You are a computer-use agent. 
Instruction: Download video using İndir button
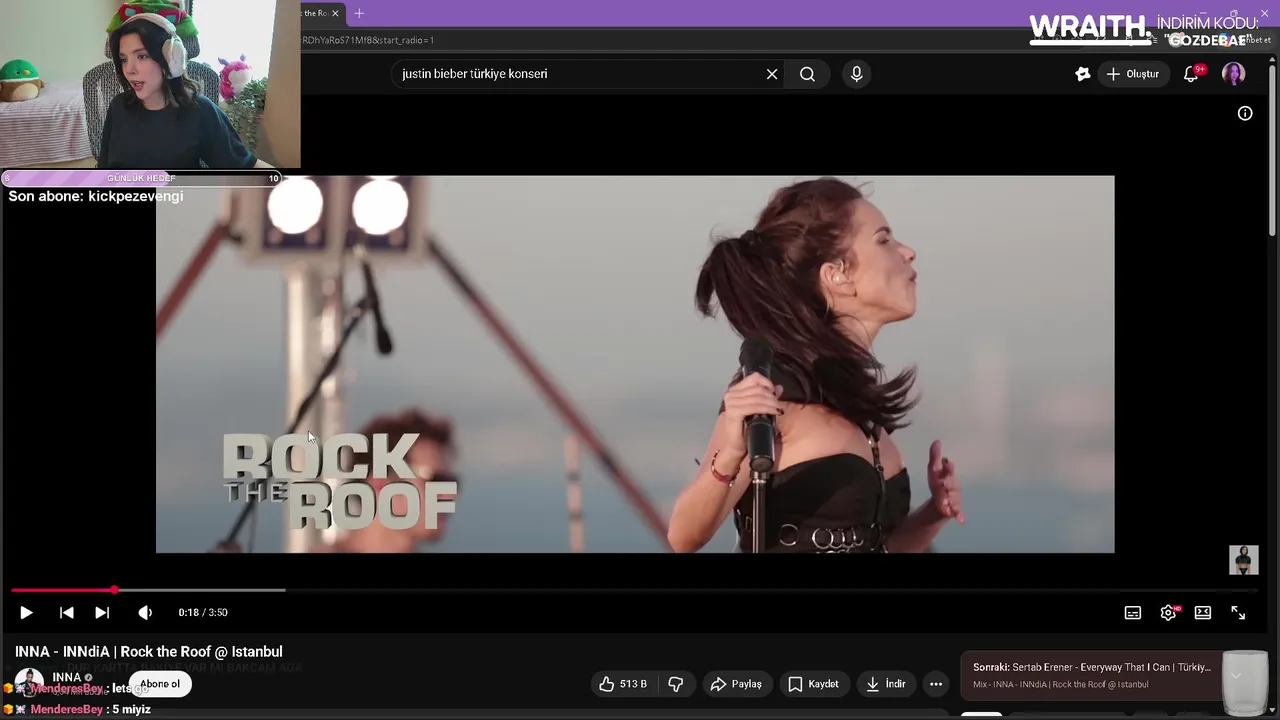pos(885,684)
